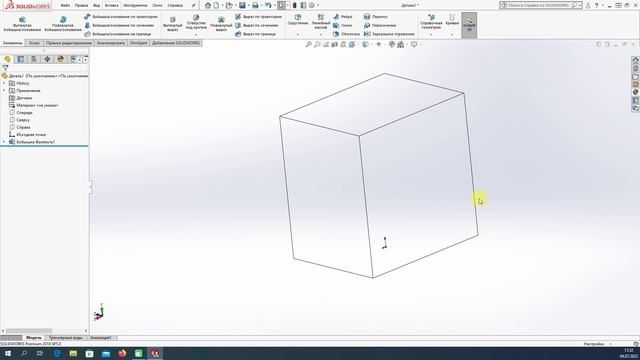Image resolution: width=640 pixels, height=360 pixels.
Task: Click the New document icon
Action: click(x=216, y=5)
